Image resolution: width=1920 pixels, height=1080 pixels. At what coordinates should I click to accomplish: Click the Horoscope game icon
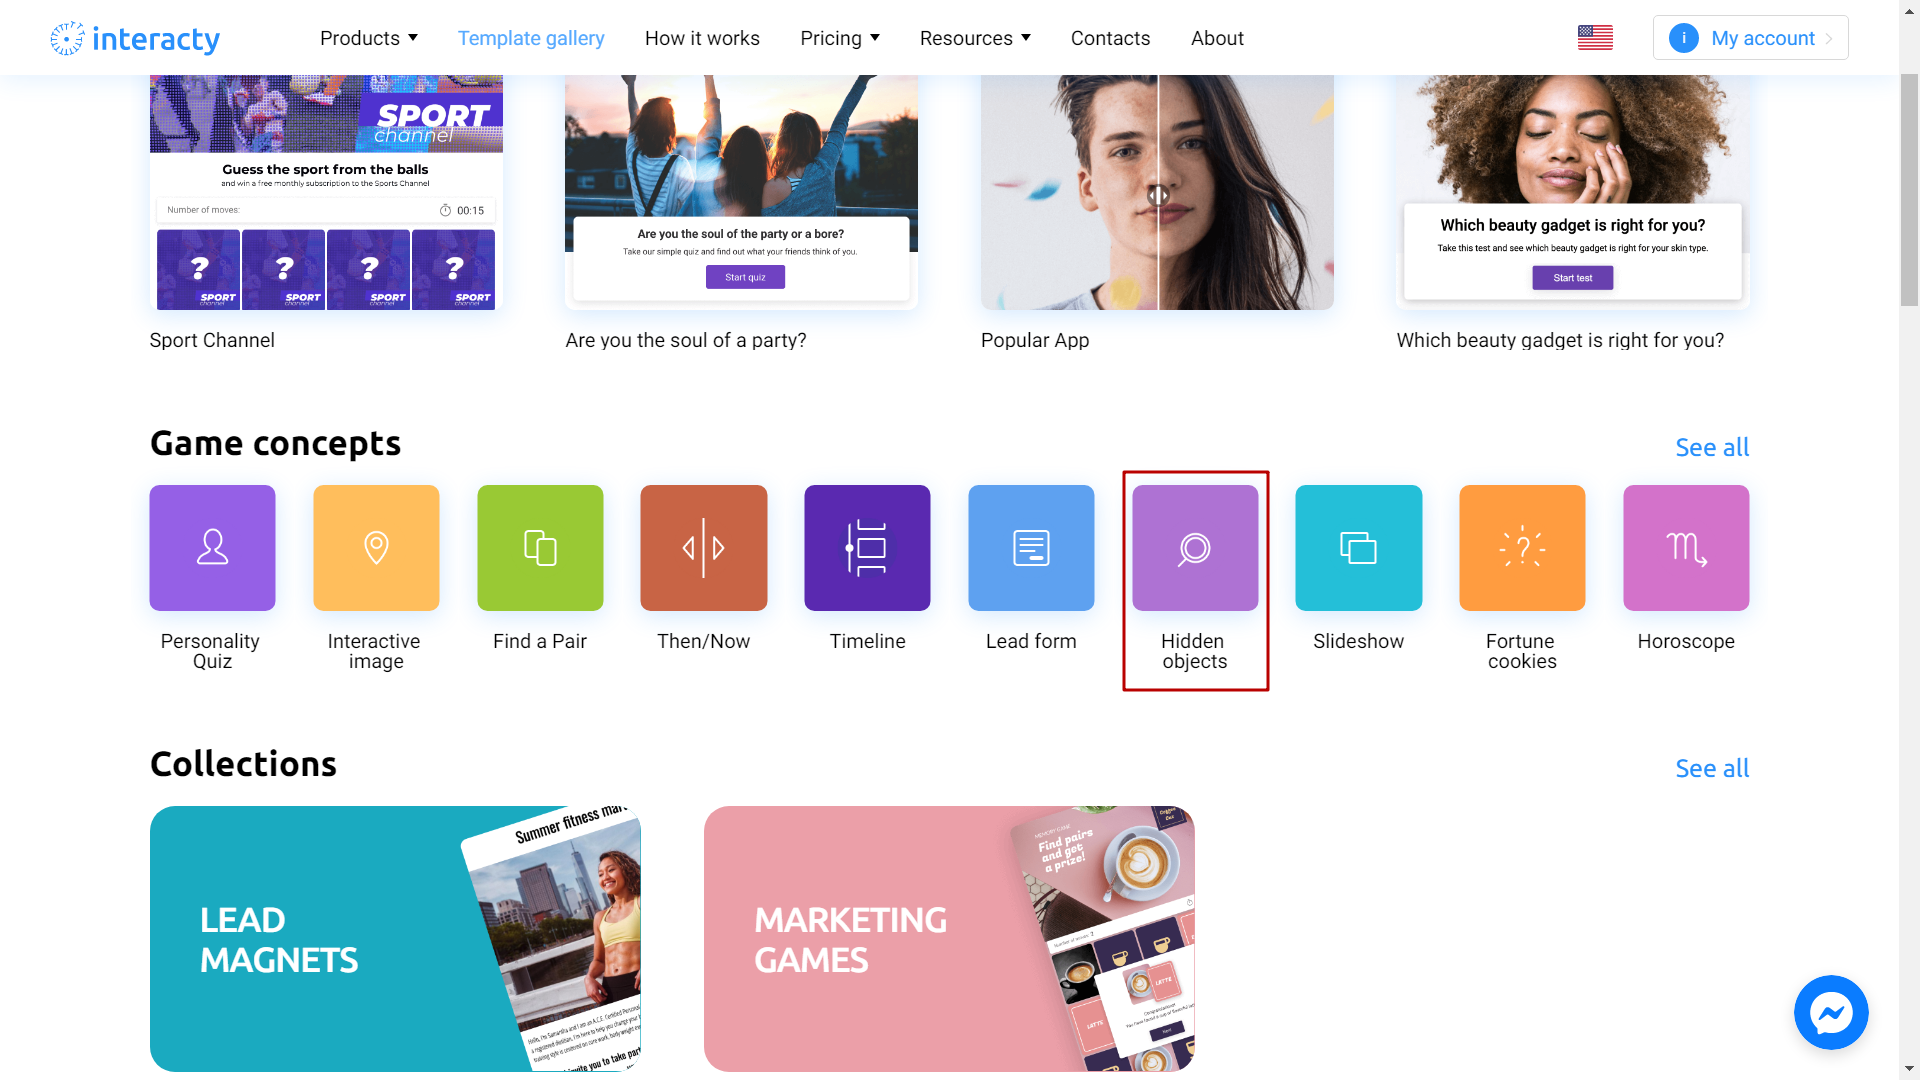[1685, 547]
